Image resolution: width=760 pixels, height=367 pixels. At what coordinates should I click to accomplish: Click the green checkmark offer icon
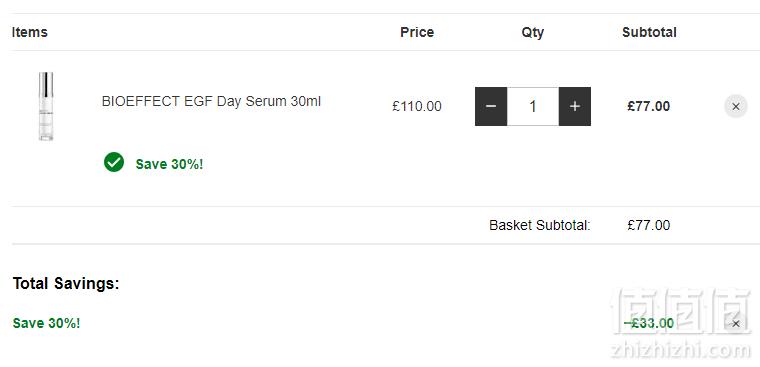[114, 162]
